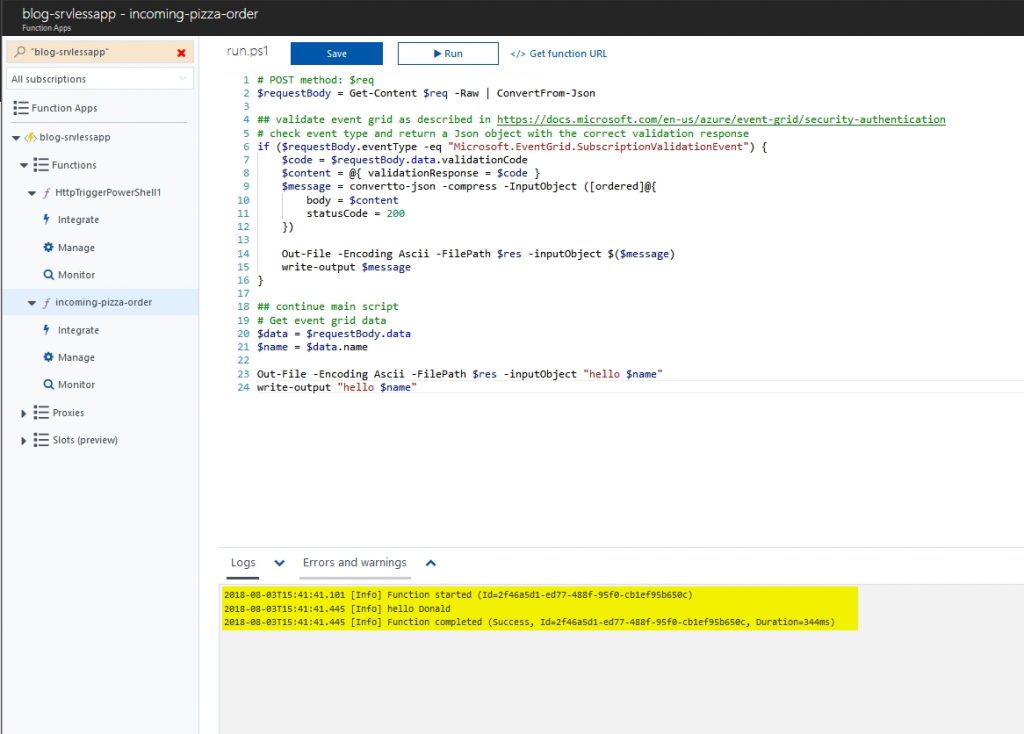Image resolution: width=1024 pixels, height=734 pixels.
Task: Open Proxies in the tree
Action: point(68,413)
